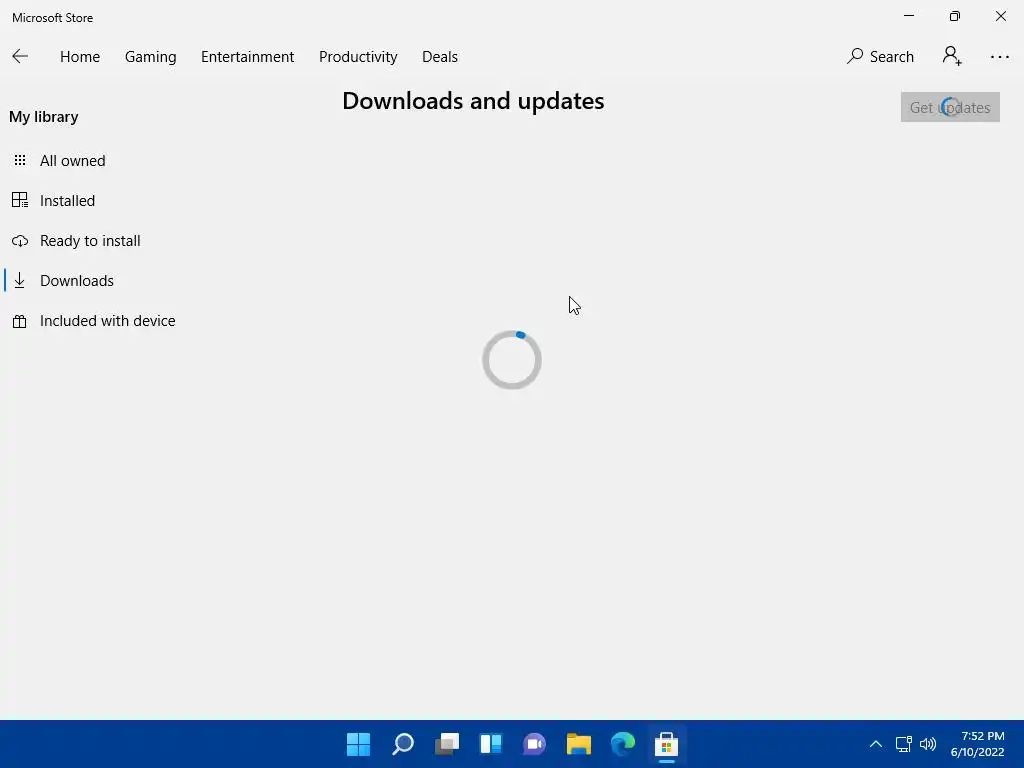Click the Installed apps icon
1024x768 pixels.
pyautogui.click(x=20, y=200)
